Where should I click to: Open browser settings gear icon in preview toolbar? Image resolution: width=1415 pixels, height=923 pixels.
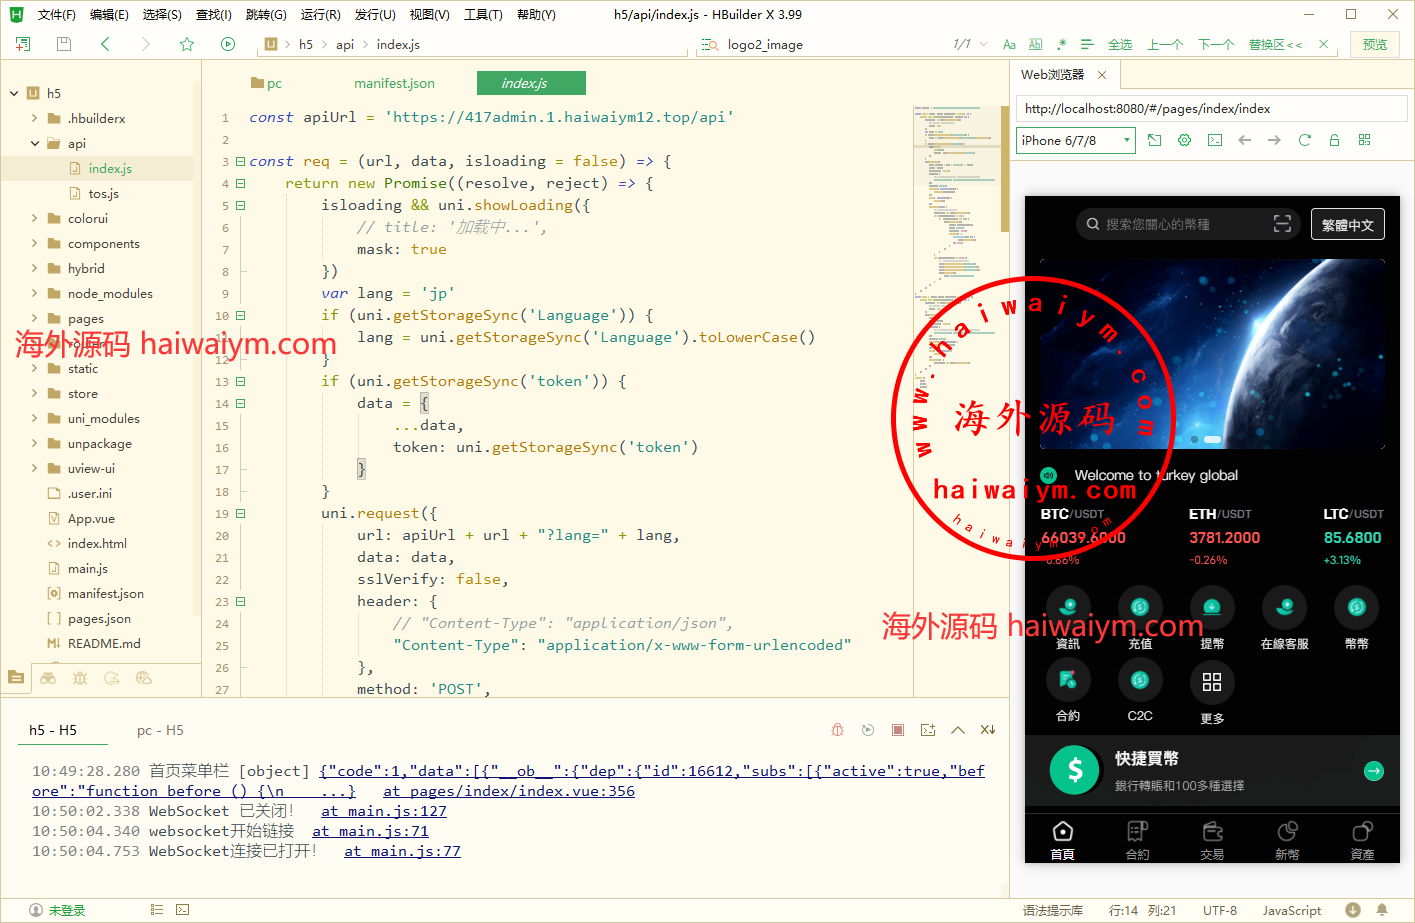(x=1184, y=140)
